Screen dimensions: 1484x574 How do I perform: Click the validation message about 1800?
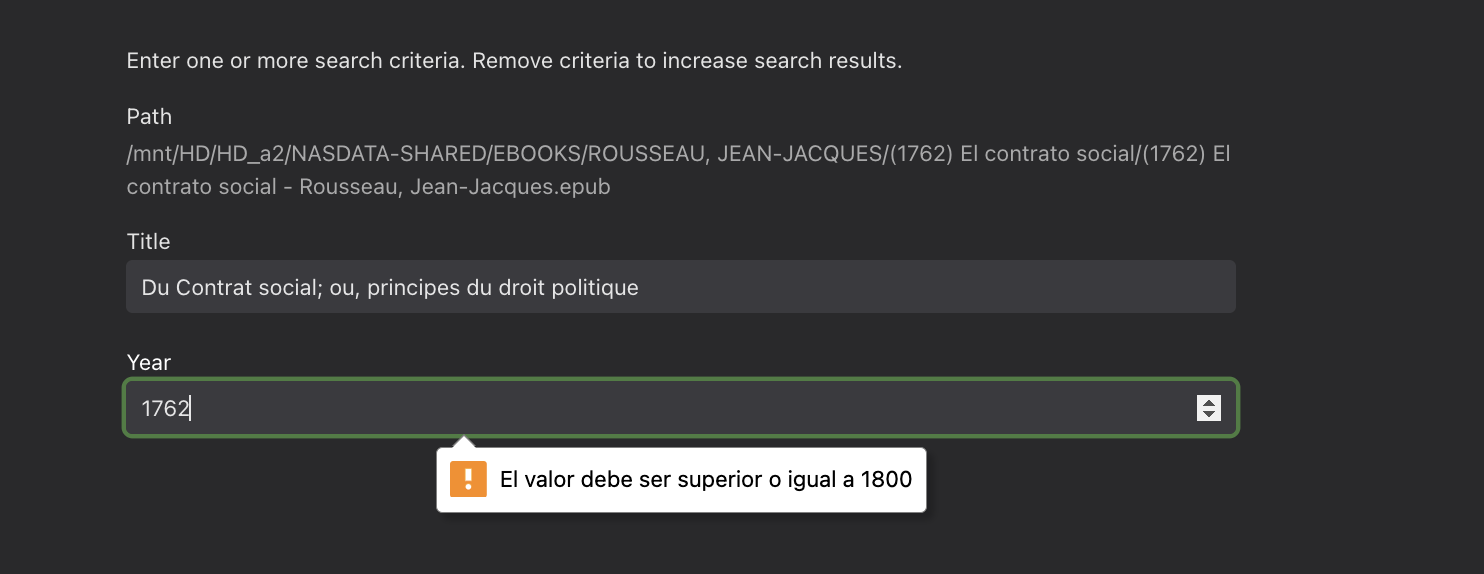706,480
